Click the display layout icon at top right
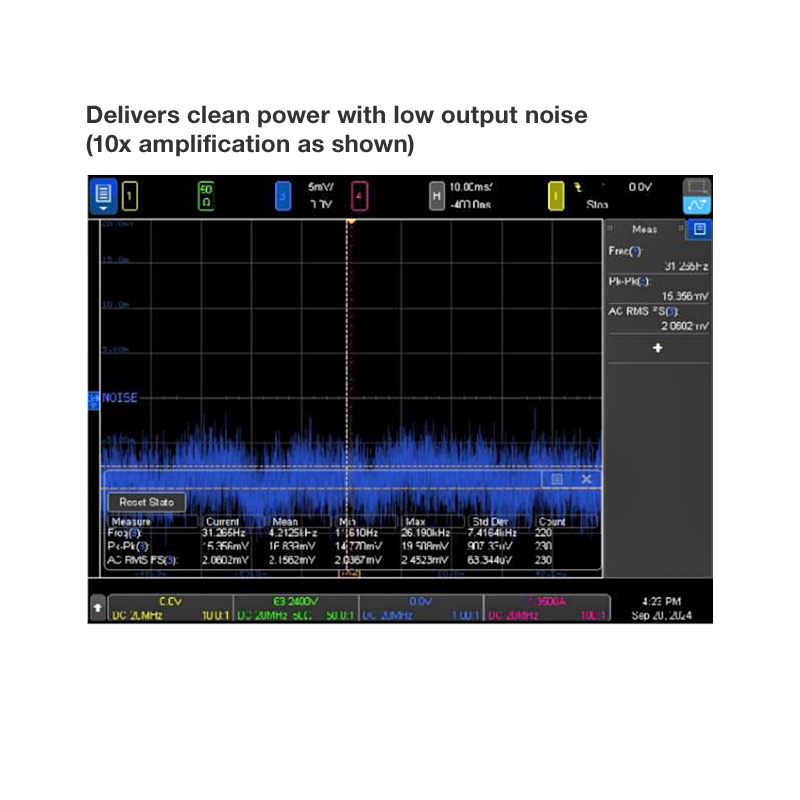 click(x=696, y=187)
